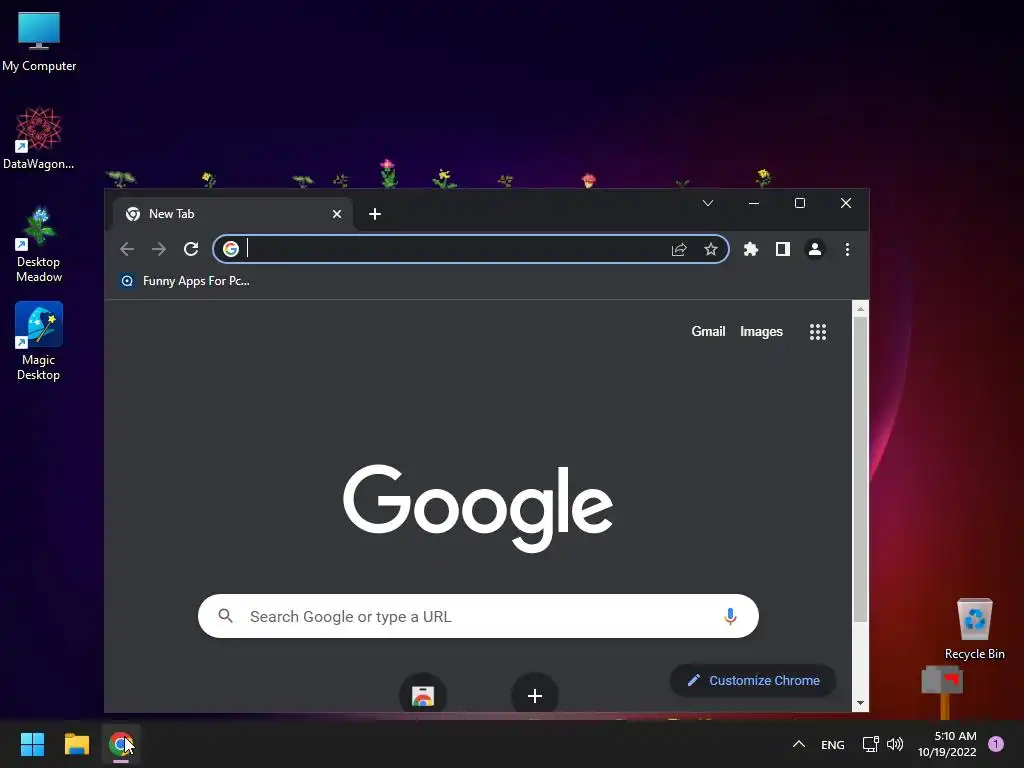Open the Chrome profile avatar icon
1024x768 pixels.
pyautogui.click(x=815, y=249)
